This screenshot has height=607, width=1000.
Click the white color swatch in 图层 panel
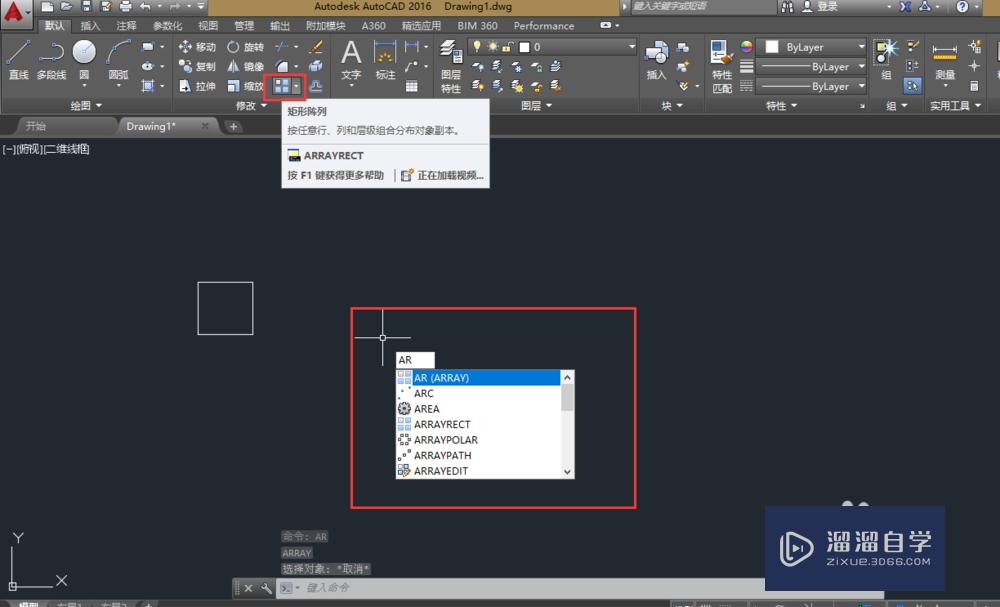(524, 46)
